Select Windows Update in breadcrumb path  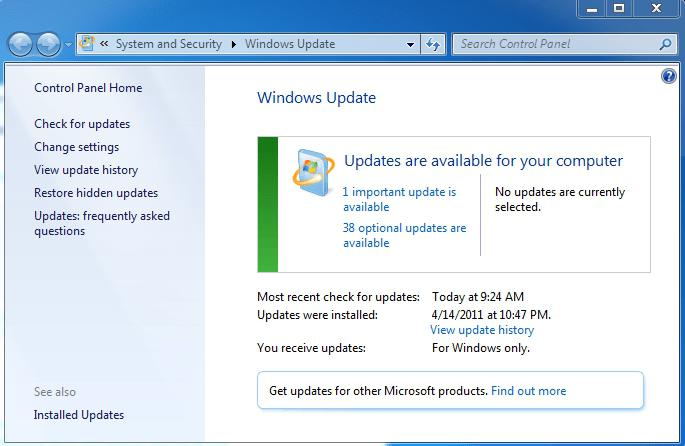(290, 44)
